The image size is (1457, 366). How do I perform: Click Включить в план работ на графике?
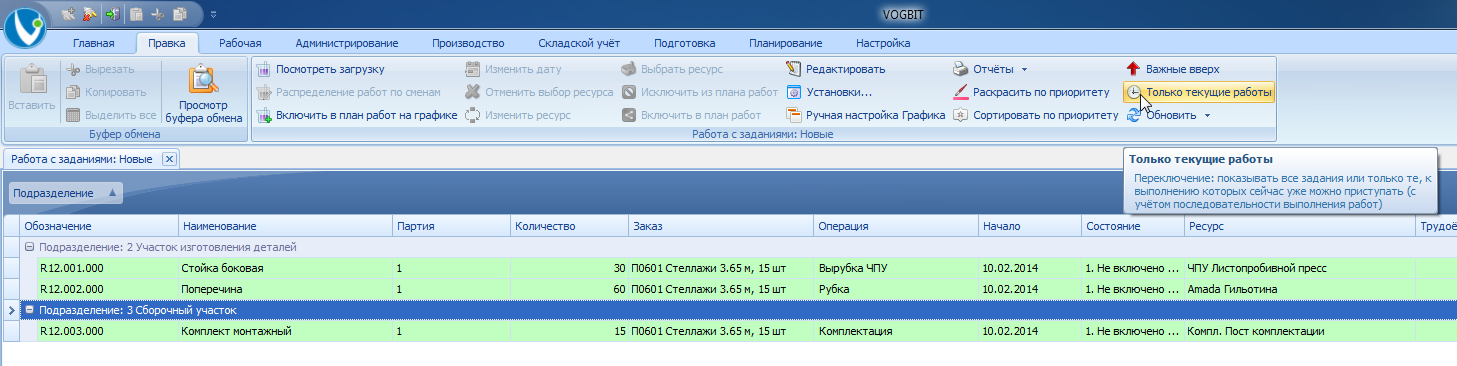click(x=356, y=115)
